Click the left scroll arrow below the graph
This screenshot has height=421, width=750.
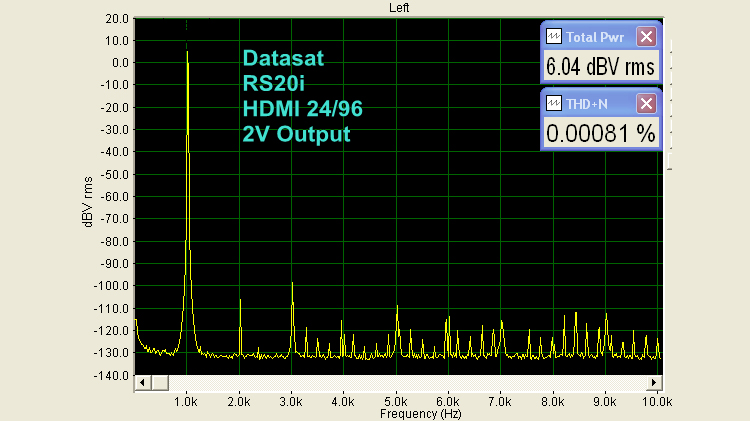[142, 383]
